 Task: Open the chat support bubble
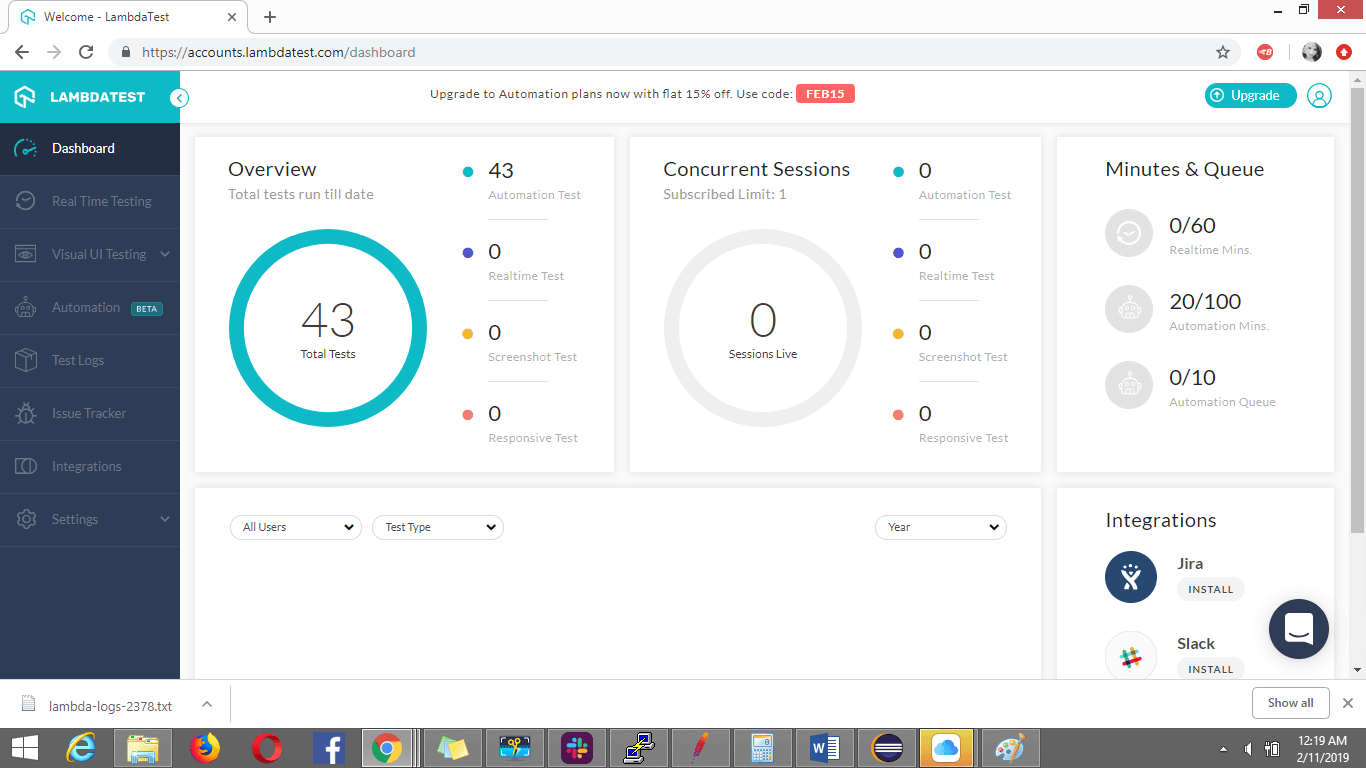1298,629
